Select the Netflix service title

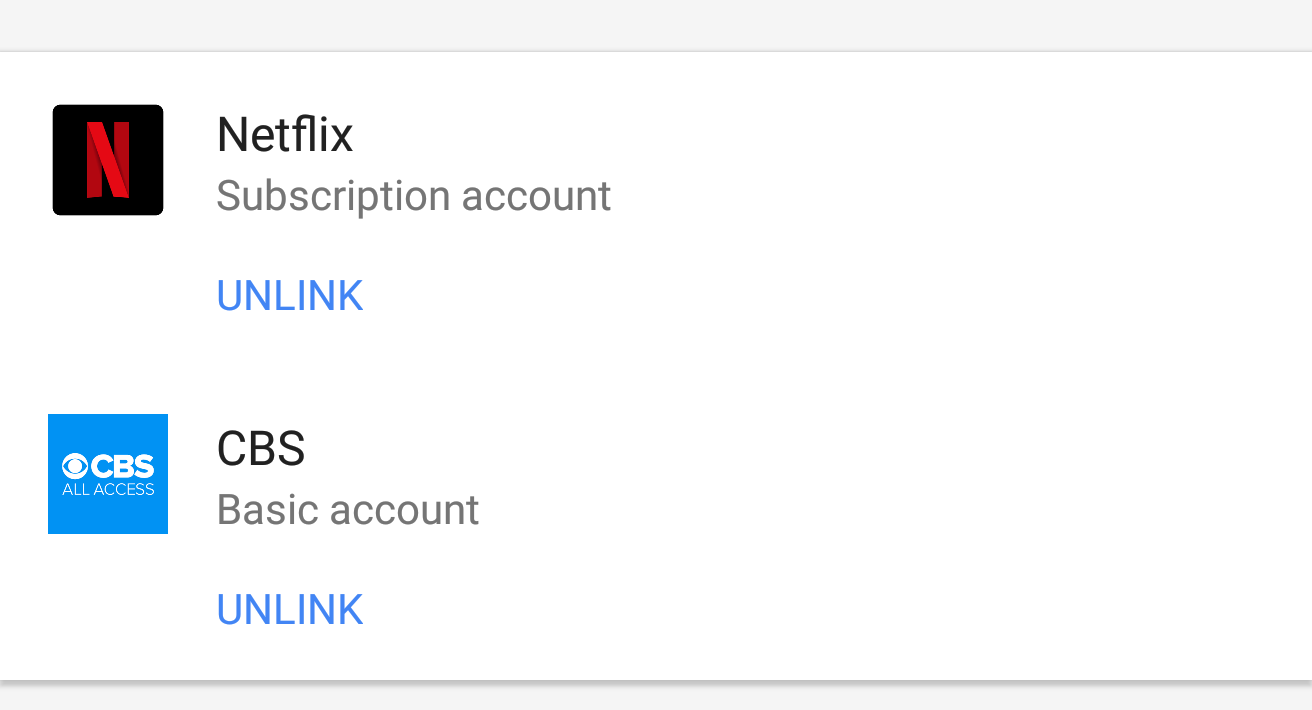click(x=285, y=134)
